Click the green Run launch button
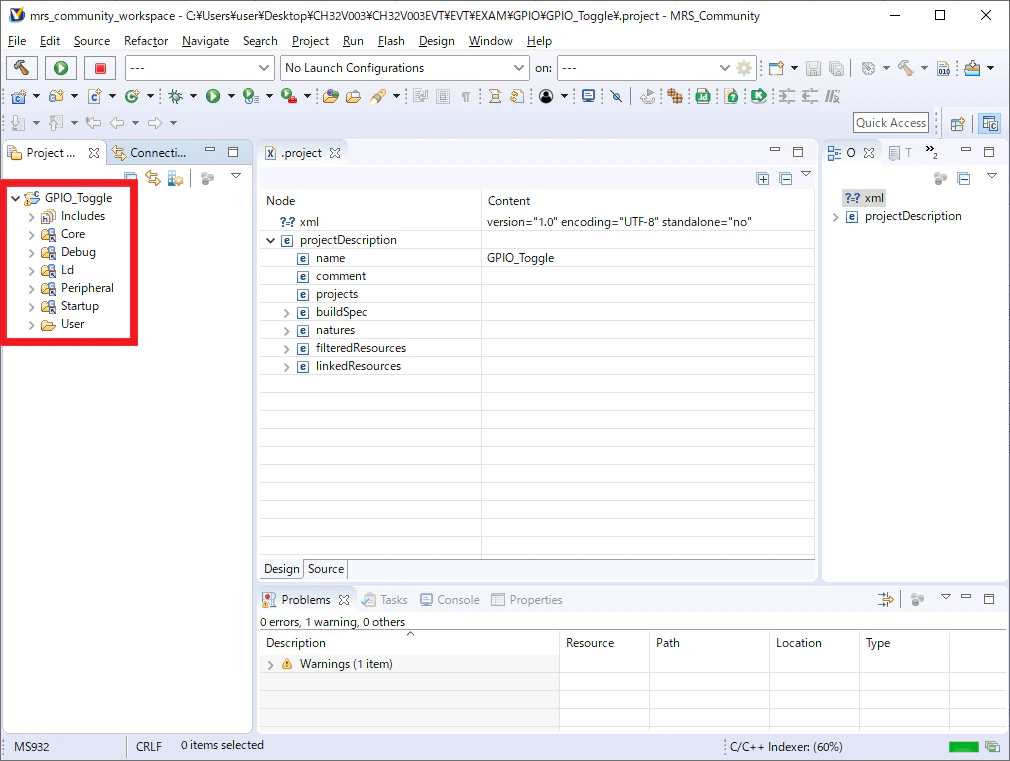 pyautogui.click(x=61, y=68)
